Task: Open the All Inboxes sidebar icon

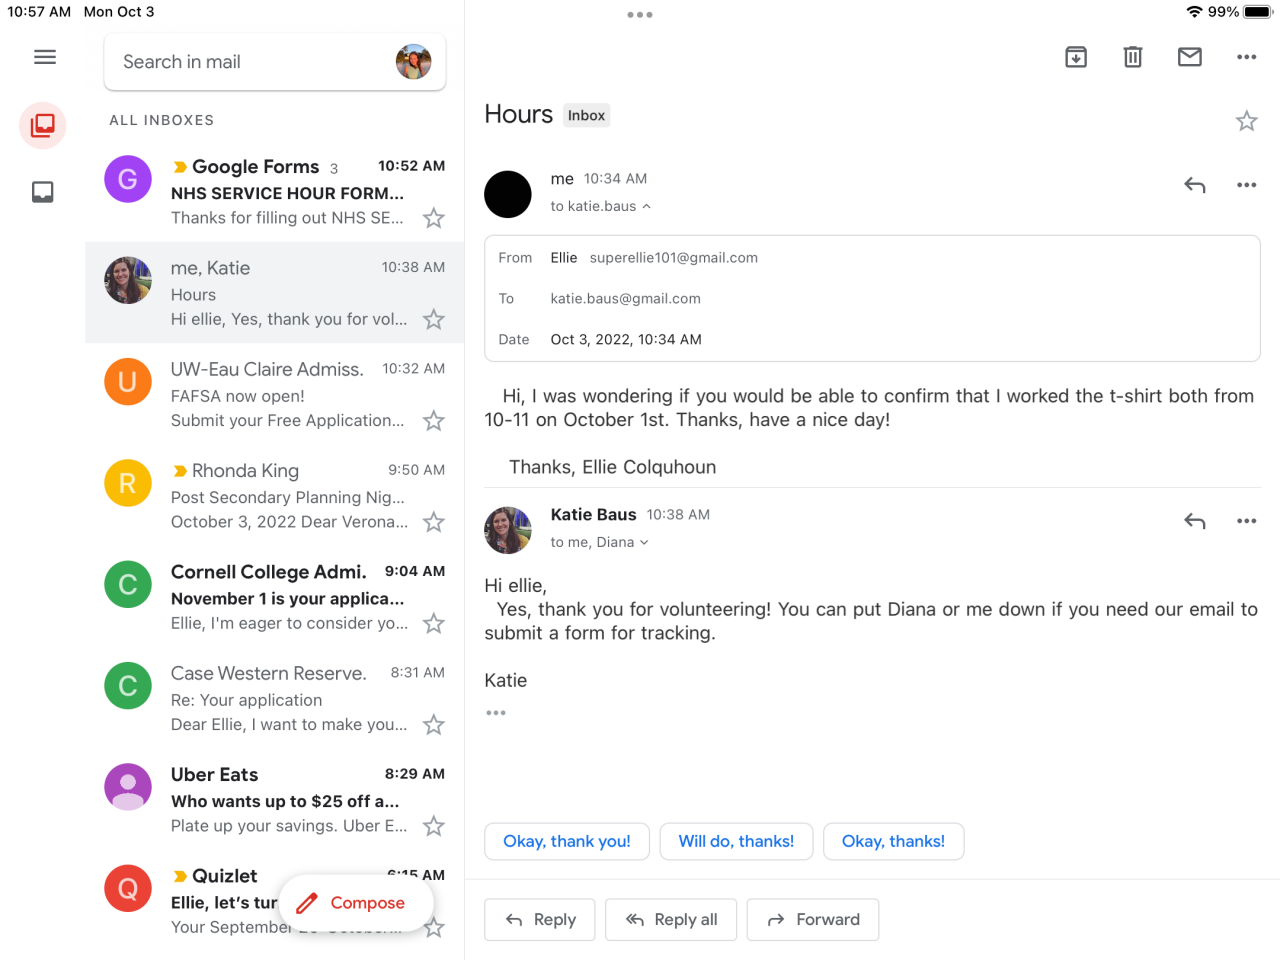Action: point(43,126)
